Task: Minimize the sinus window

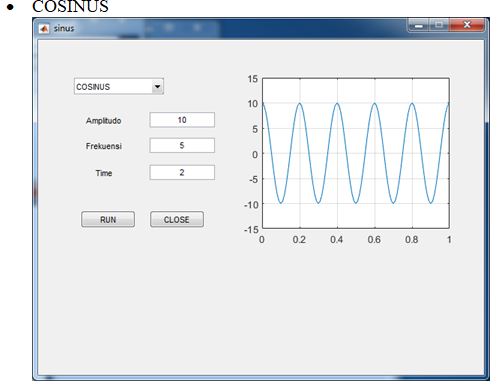Action: point(419,25)
